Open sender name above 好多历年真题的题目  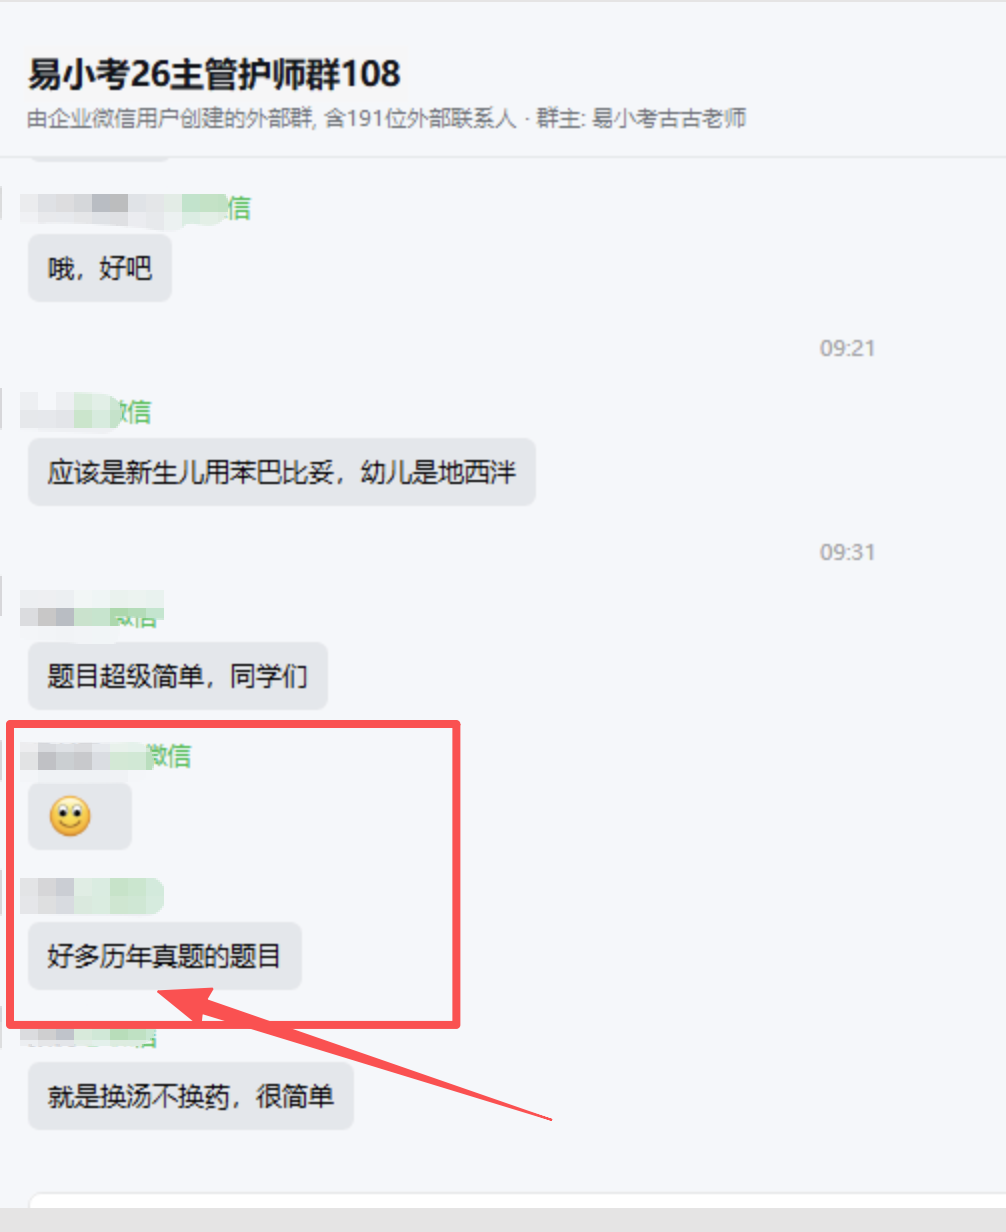[x=92, y=896]
